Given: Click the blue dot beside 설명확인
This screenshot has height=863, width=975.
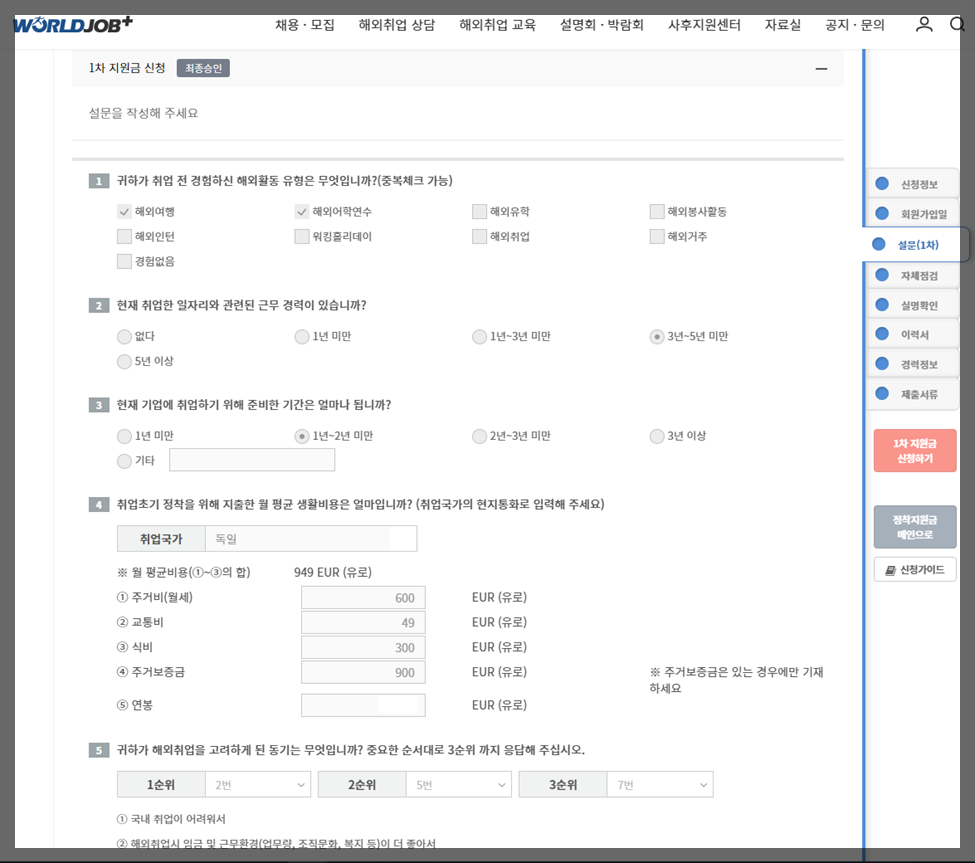Looking at the screenshot, I should [882, 305].
